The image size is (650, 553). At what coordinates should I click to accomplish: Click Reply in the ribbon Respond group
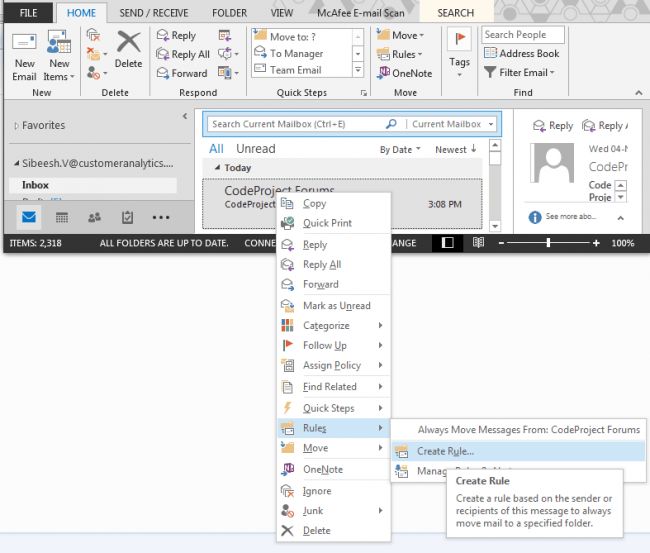[176, 36]
